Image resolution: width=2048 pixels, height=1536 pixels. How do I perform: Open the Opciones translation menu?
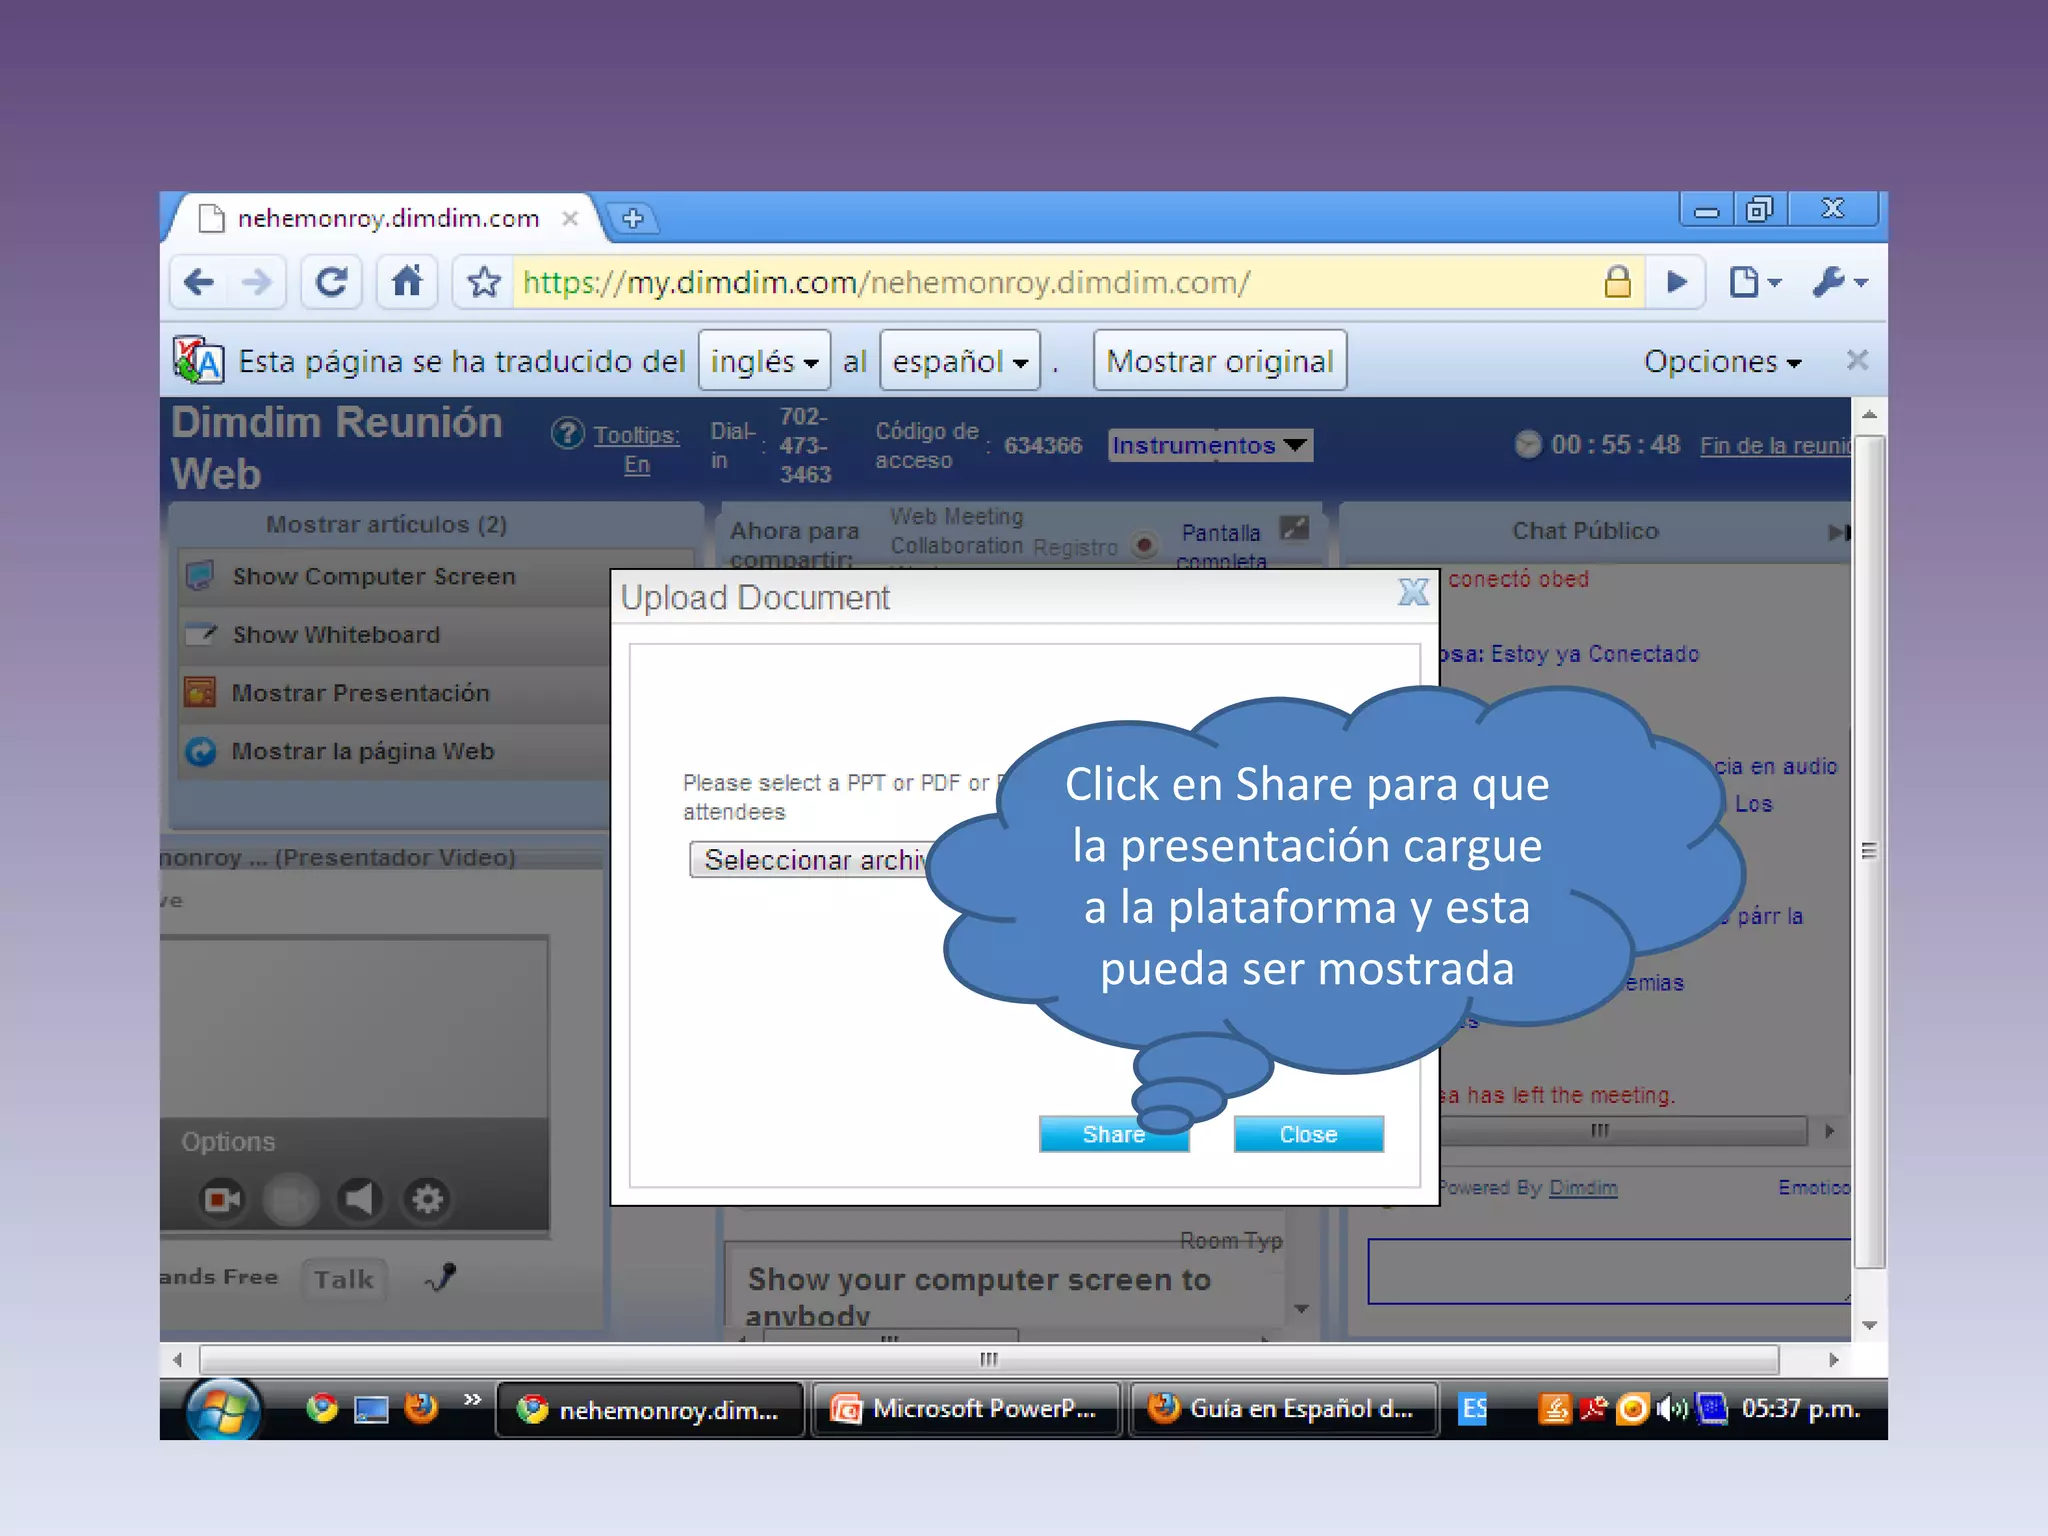pyautogui.click(x=1722, y=361)
